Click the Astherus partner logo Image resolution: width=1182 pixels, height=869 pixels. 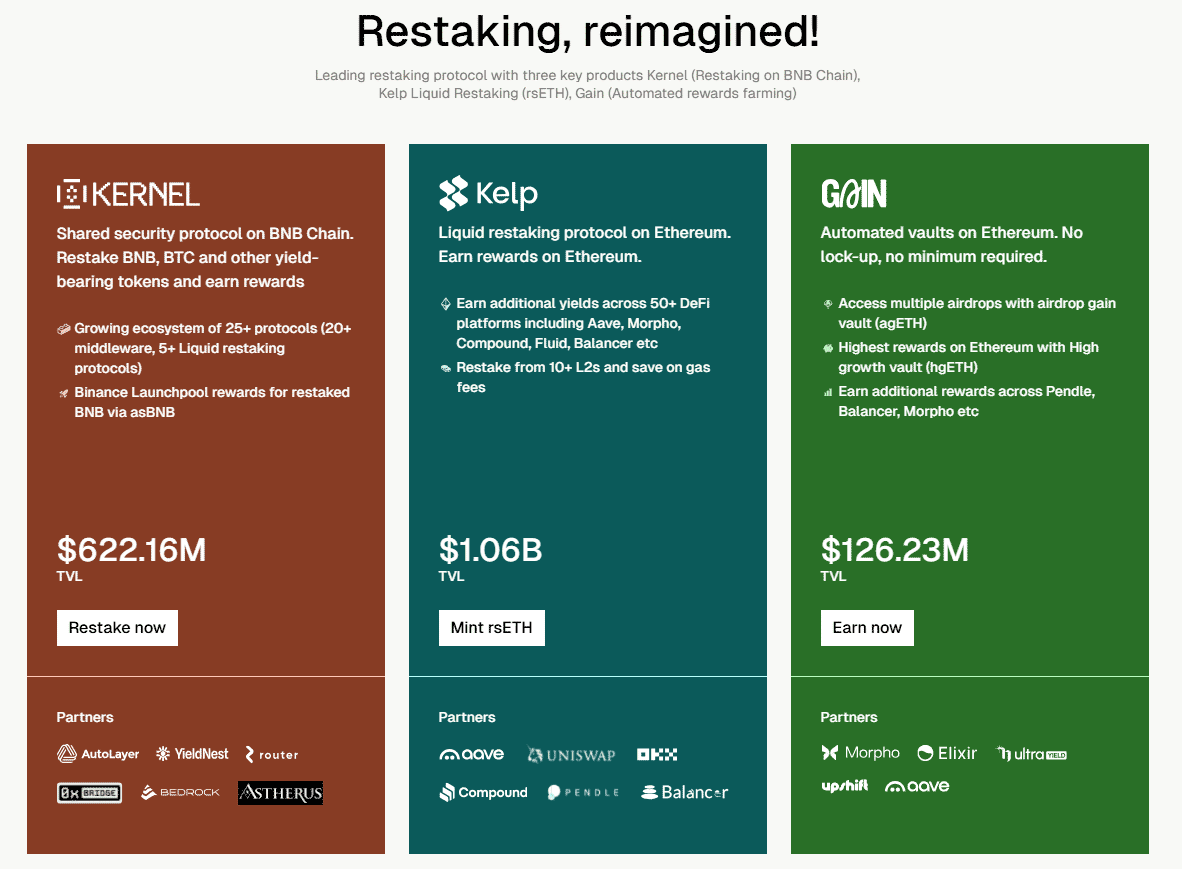(x=280, y=793)
